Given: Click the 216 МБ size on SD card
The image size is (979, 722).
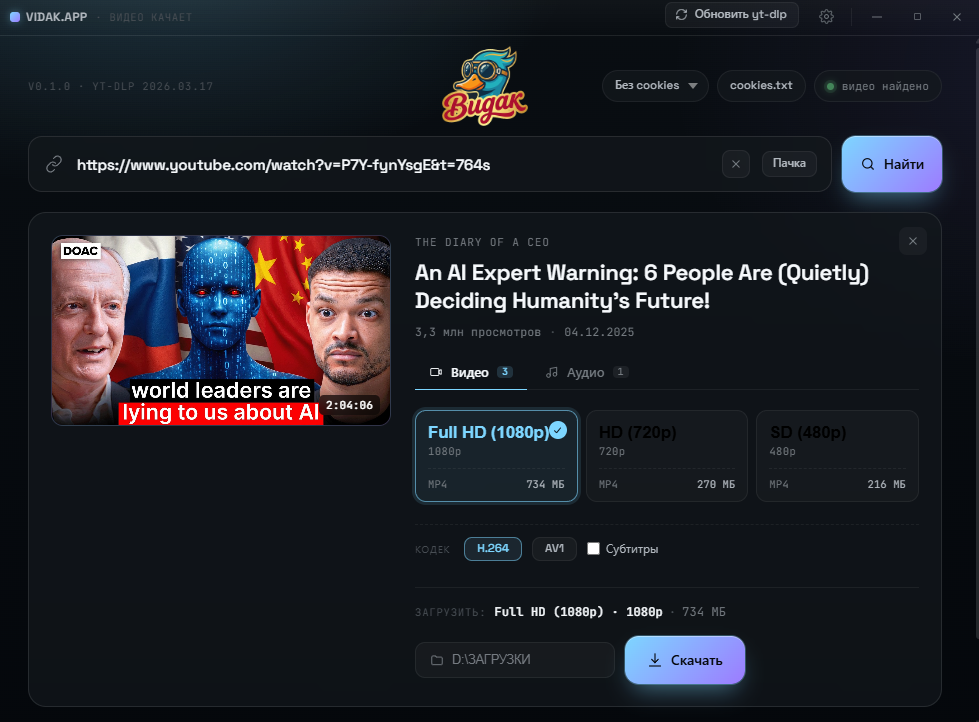Looking at the screenshot, I should click(886, 484).
